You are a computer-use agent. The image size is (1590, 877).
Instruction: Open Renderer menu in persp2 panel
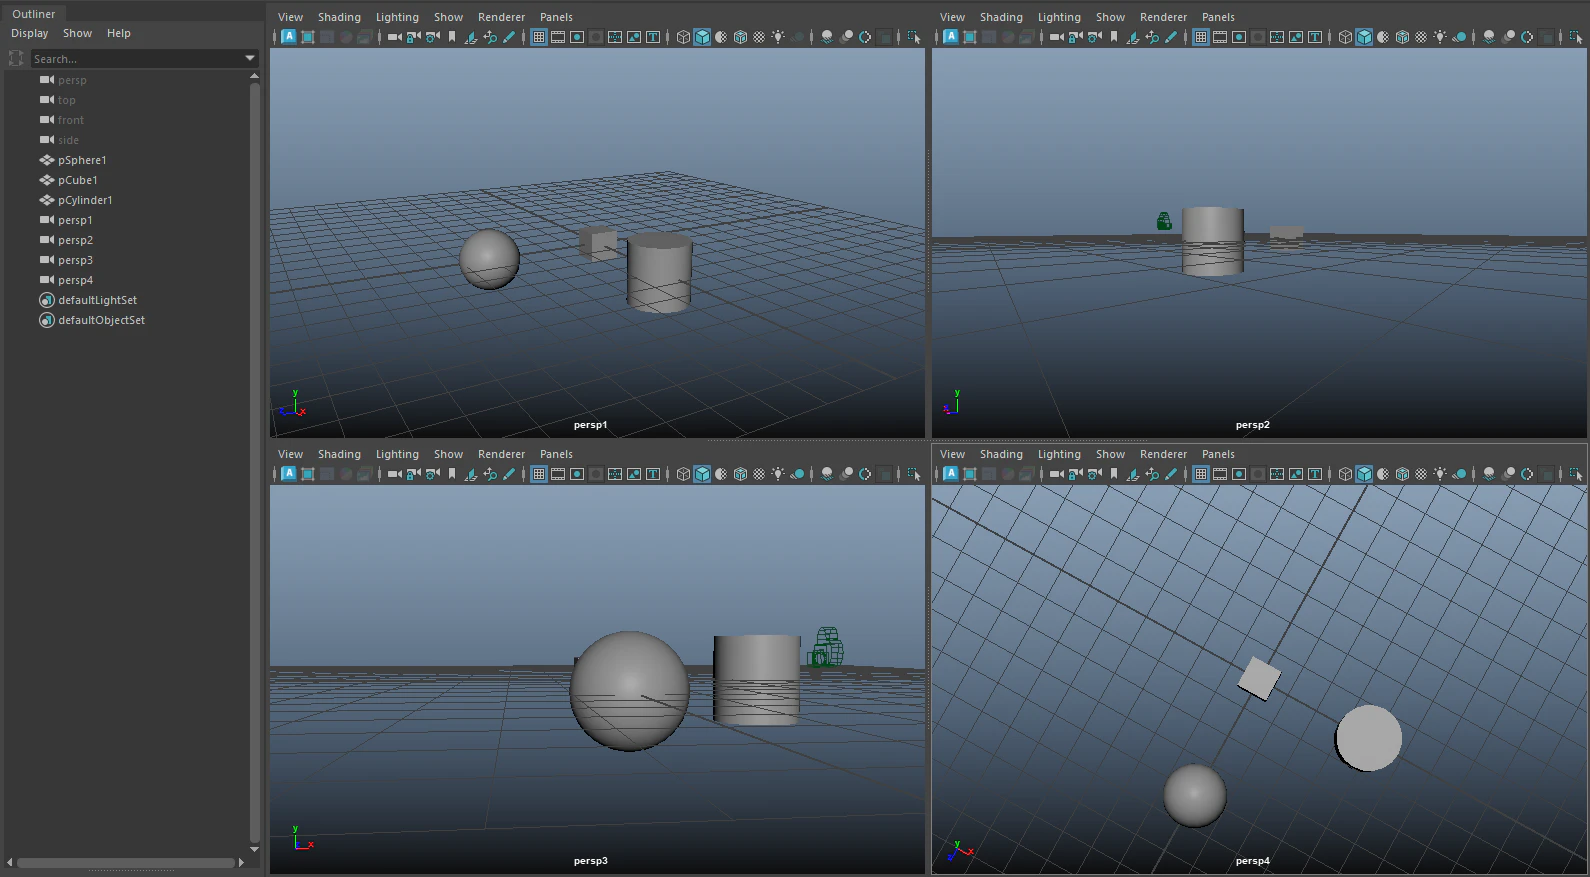click(x=1163, y=17)
